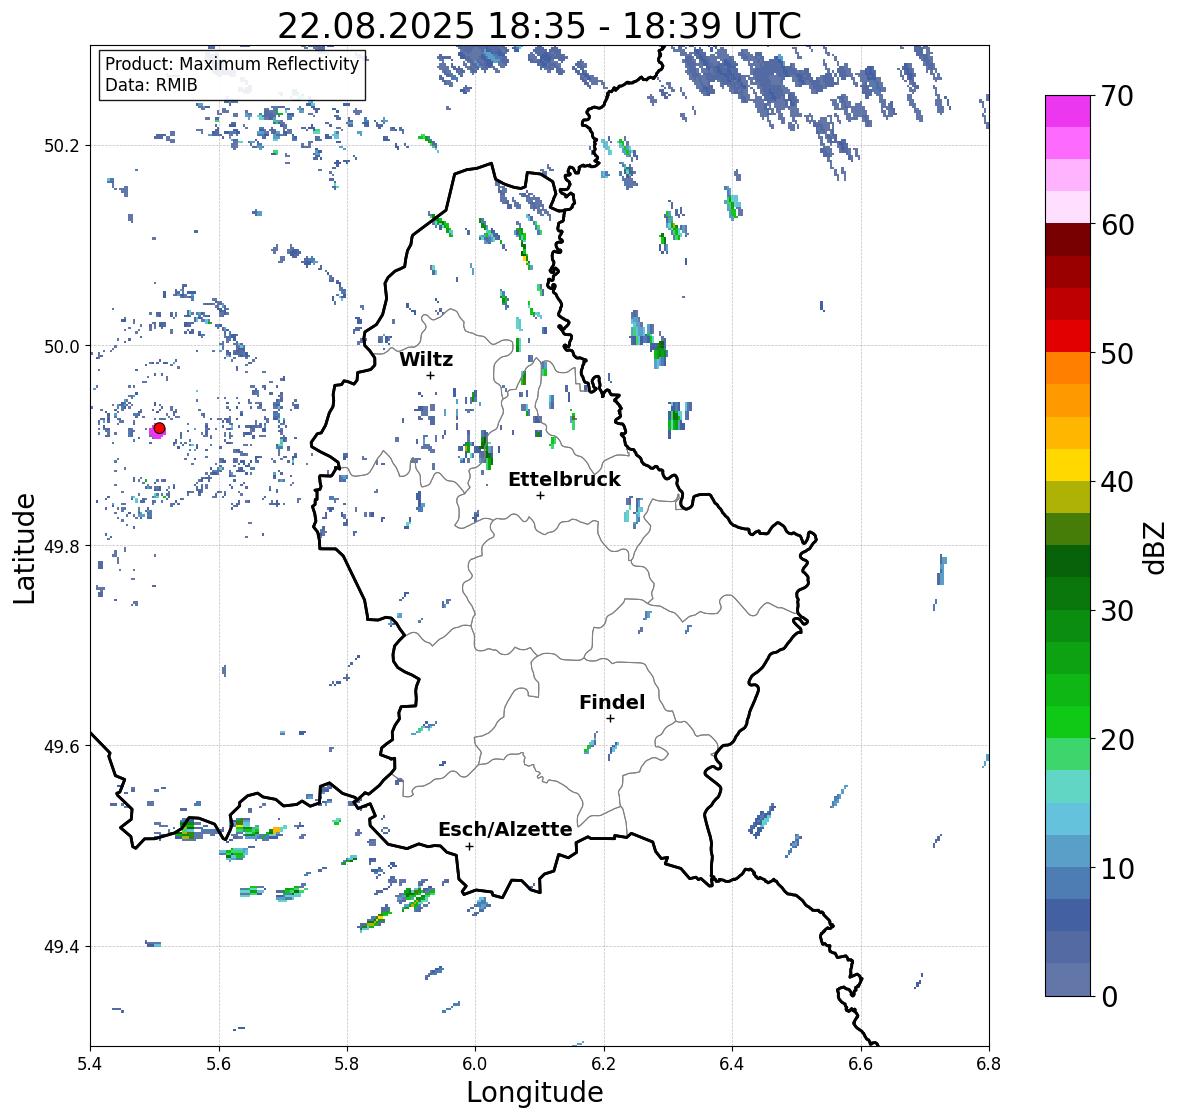
Task: Pick the dark red colorbar segment below 60
Action: (x=1068, y=240)
